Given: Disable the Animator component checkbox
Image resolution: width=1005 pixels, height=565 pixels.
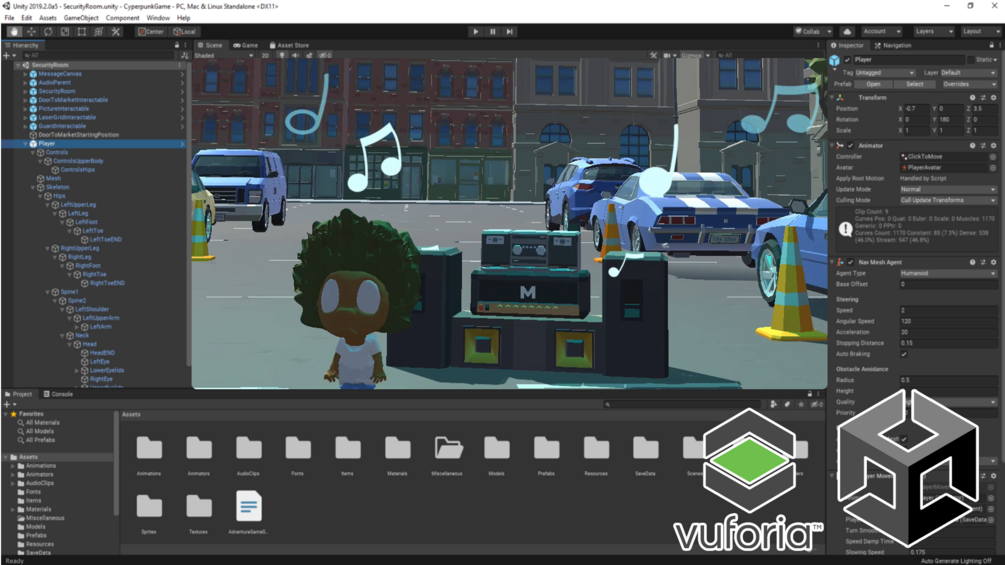Looking at the screenshot, I should [x=851, y=145].
